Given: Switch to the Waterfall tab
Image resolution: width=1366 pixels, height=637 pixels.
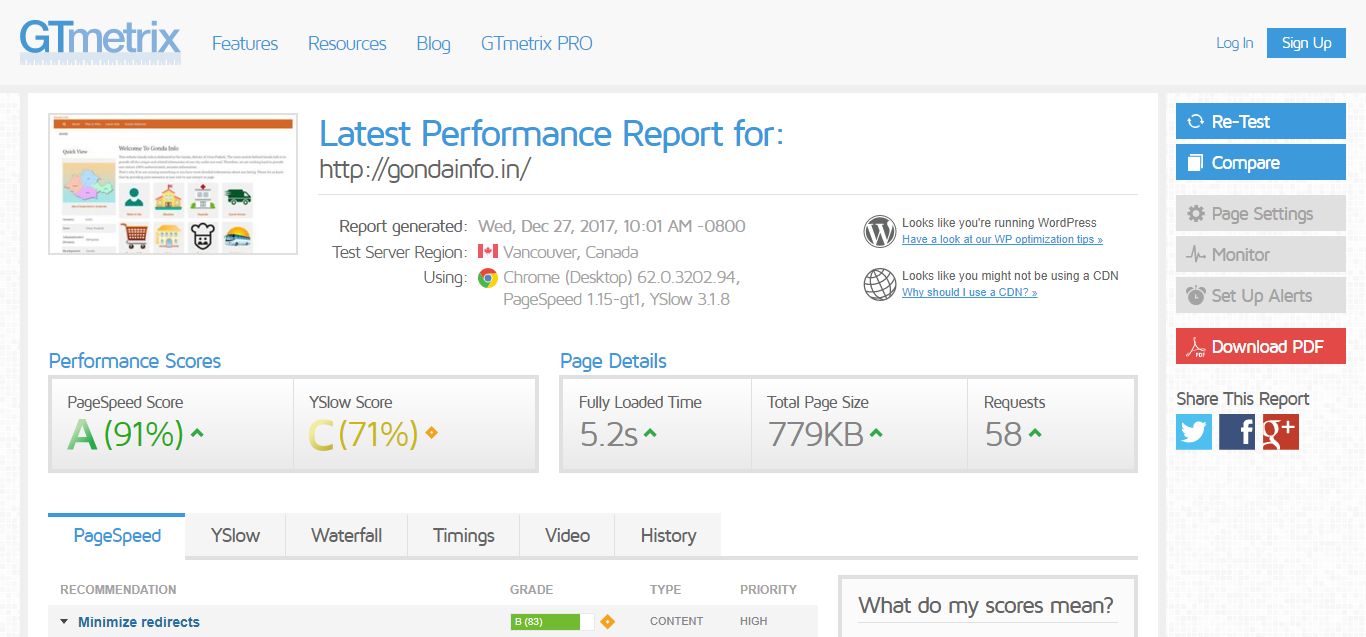Looking at the screenshot, I should (346, 535).
